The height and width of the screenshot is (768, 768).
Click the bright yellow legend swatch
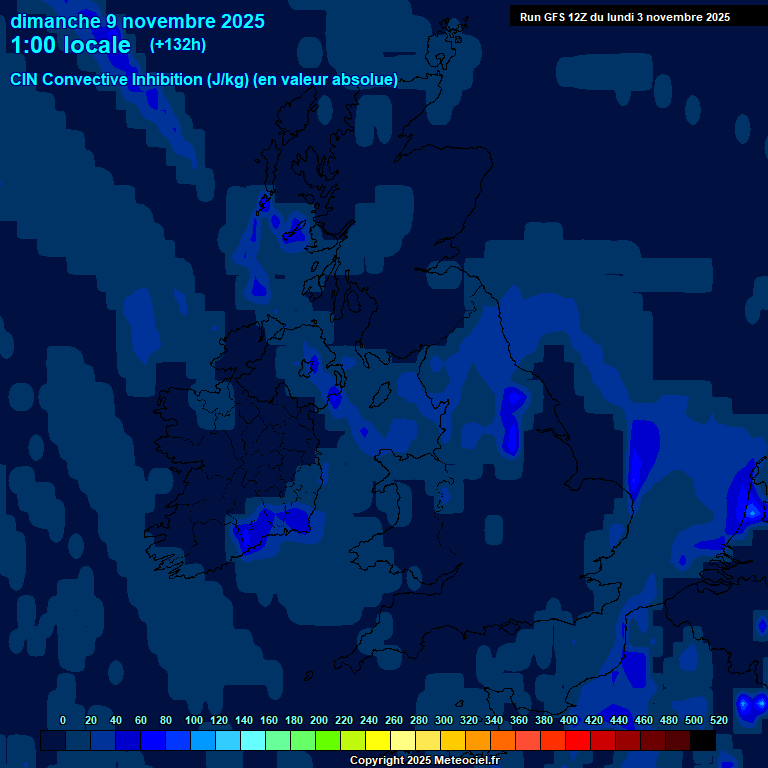(x=378, y=740)
